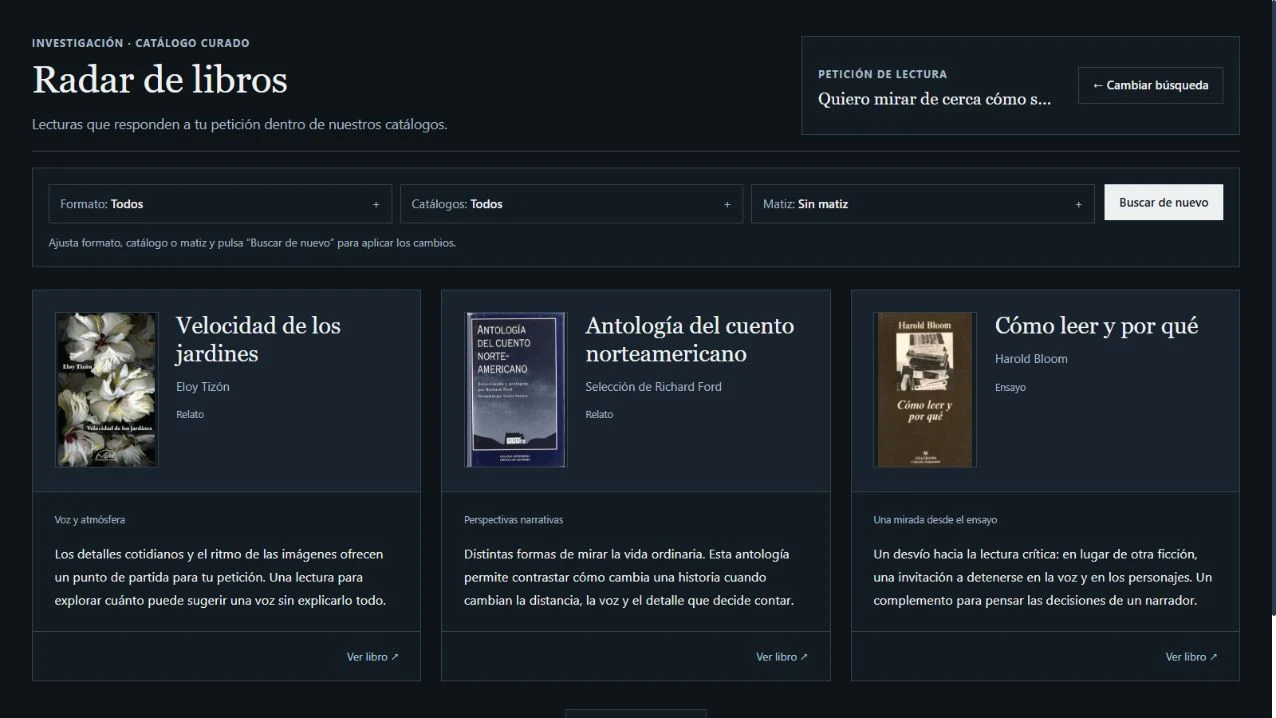Viewport: 1276px width, 718px height.
Task: Click the Petición de lectura label
Action: (x=882, y=74)
